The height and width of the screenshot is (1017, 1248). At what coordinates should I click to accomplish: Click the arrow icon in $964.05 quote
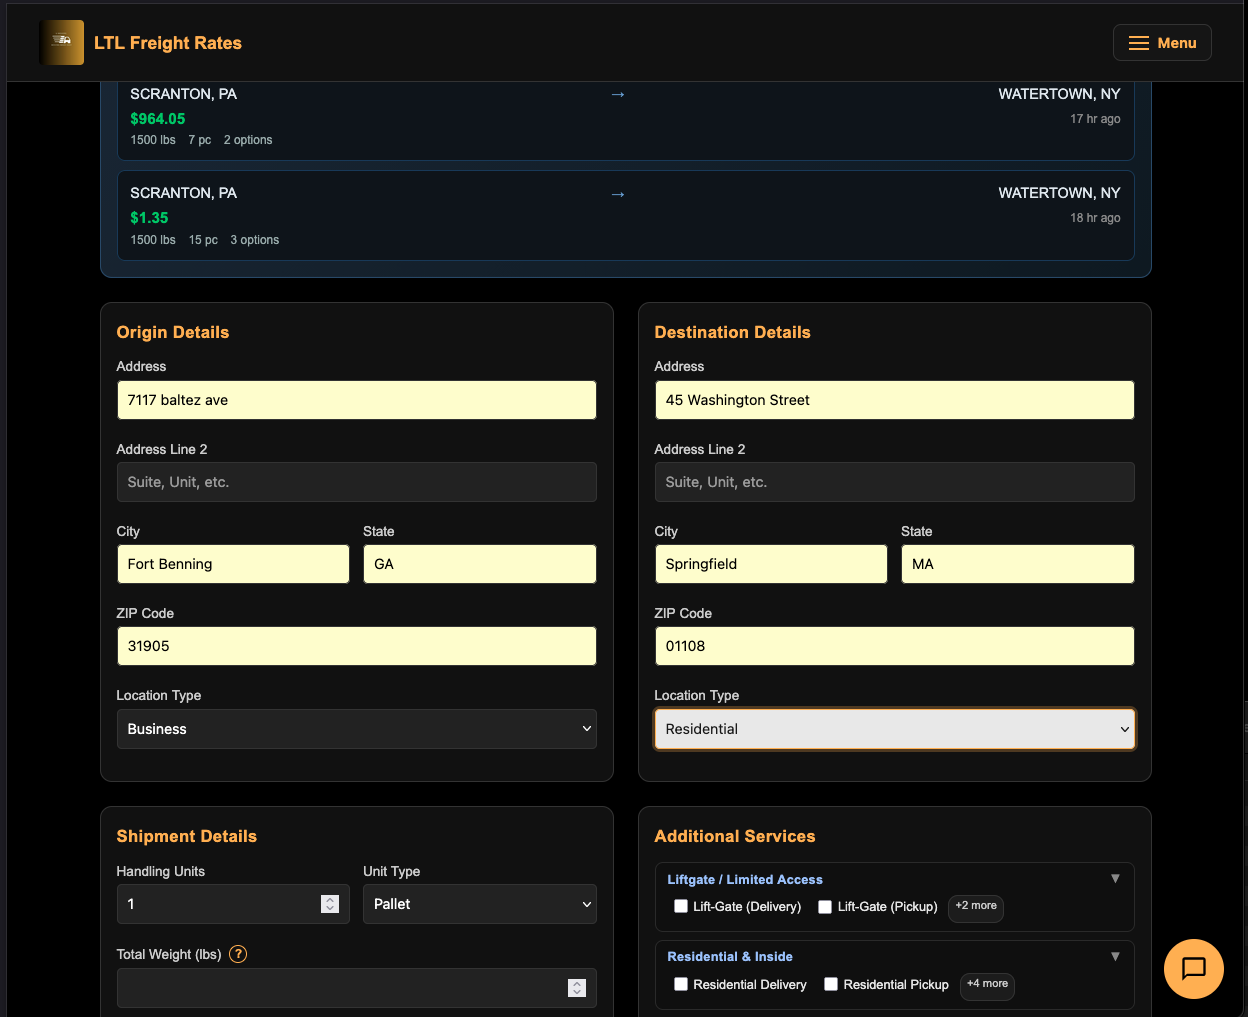[x=618, y=94]
